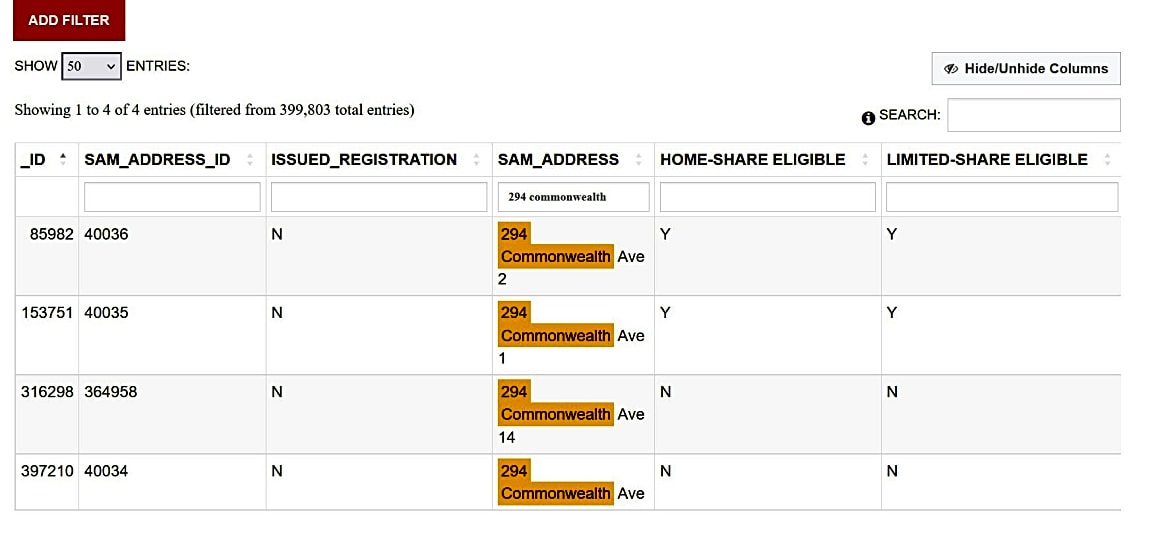
Task: Click the LIMITED-SHARE ELIGIBLE filter input
Action: (x=1002, y=197)
